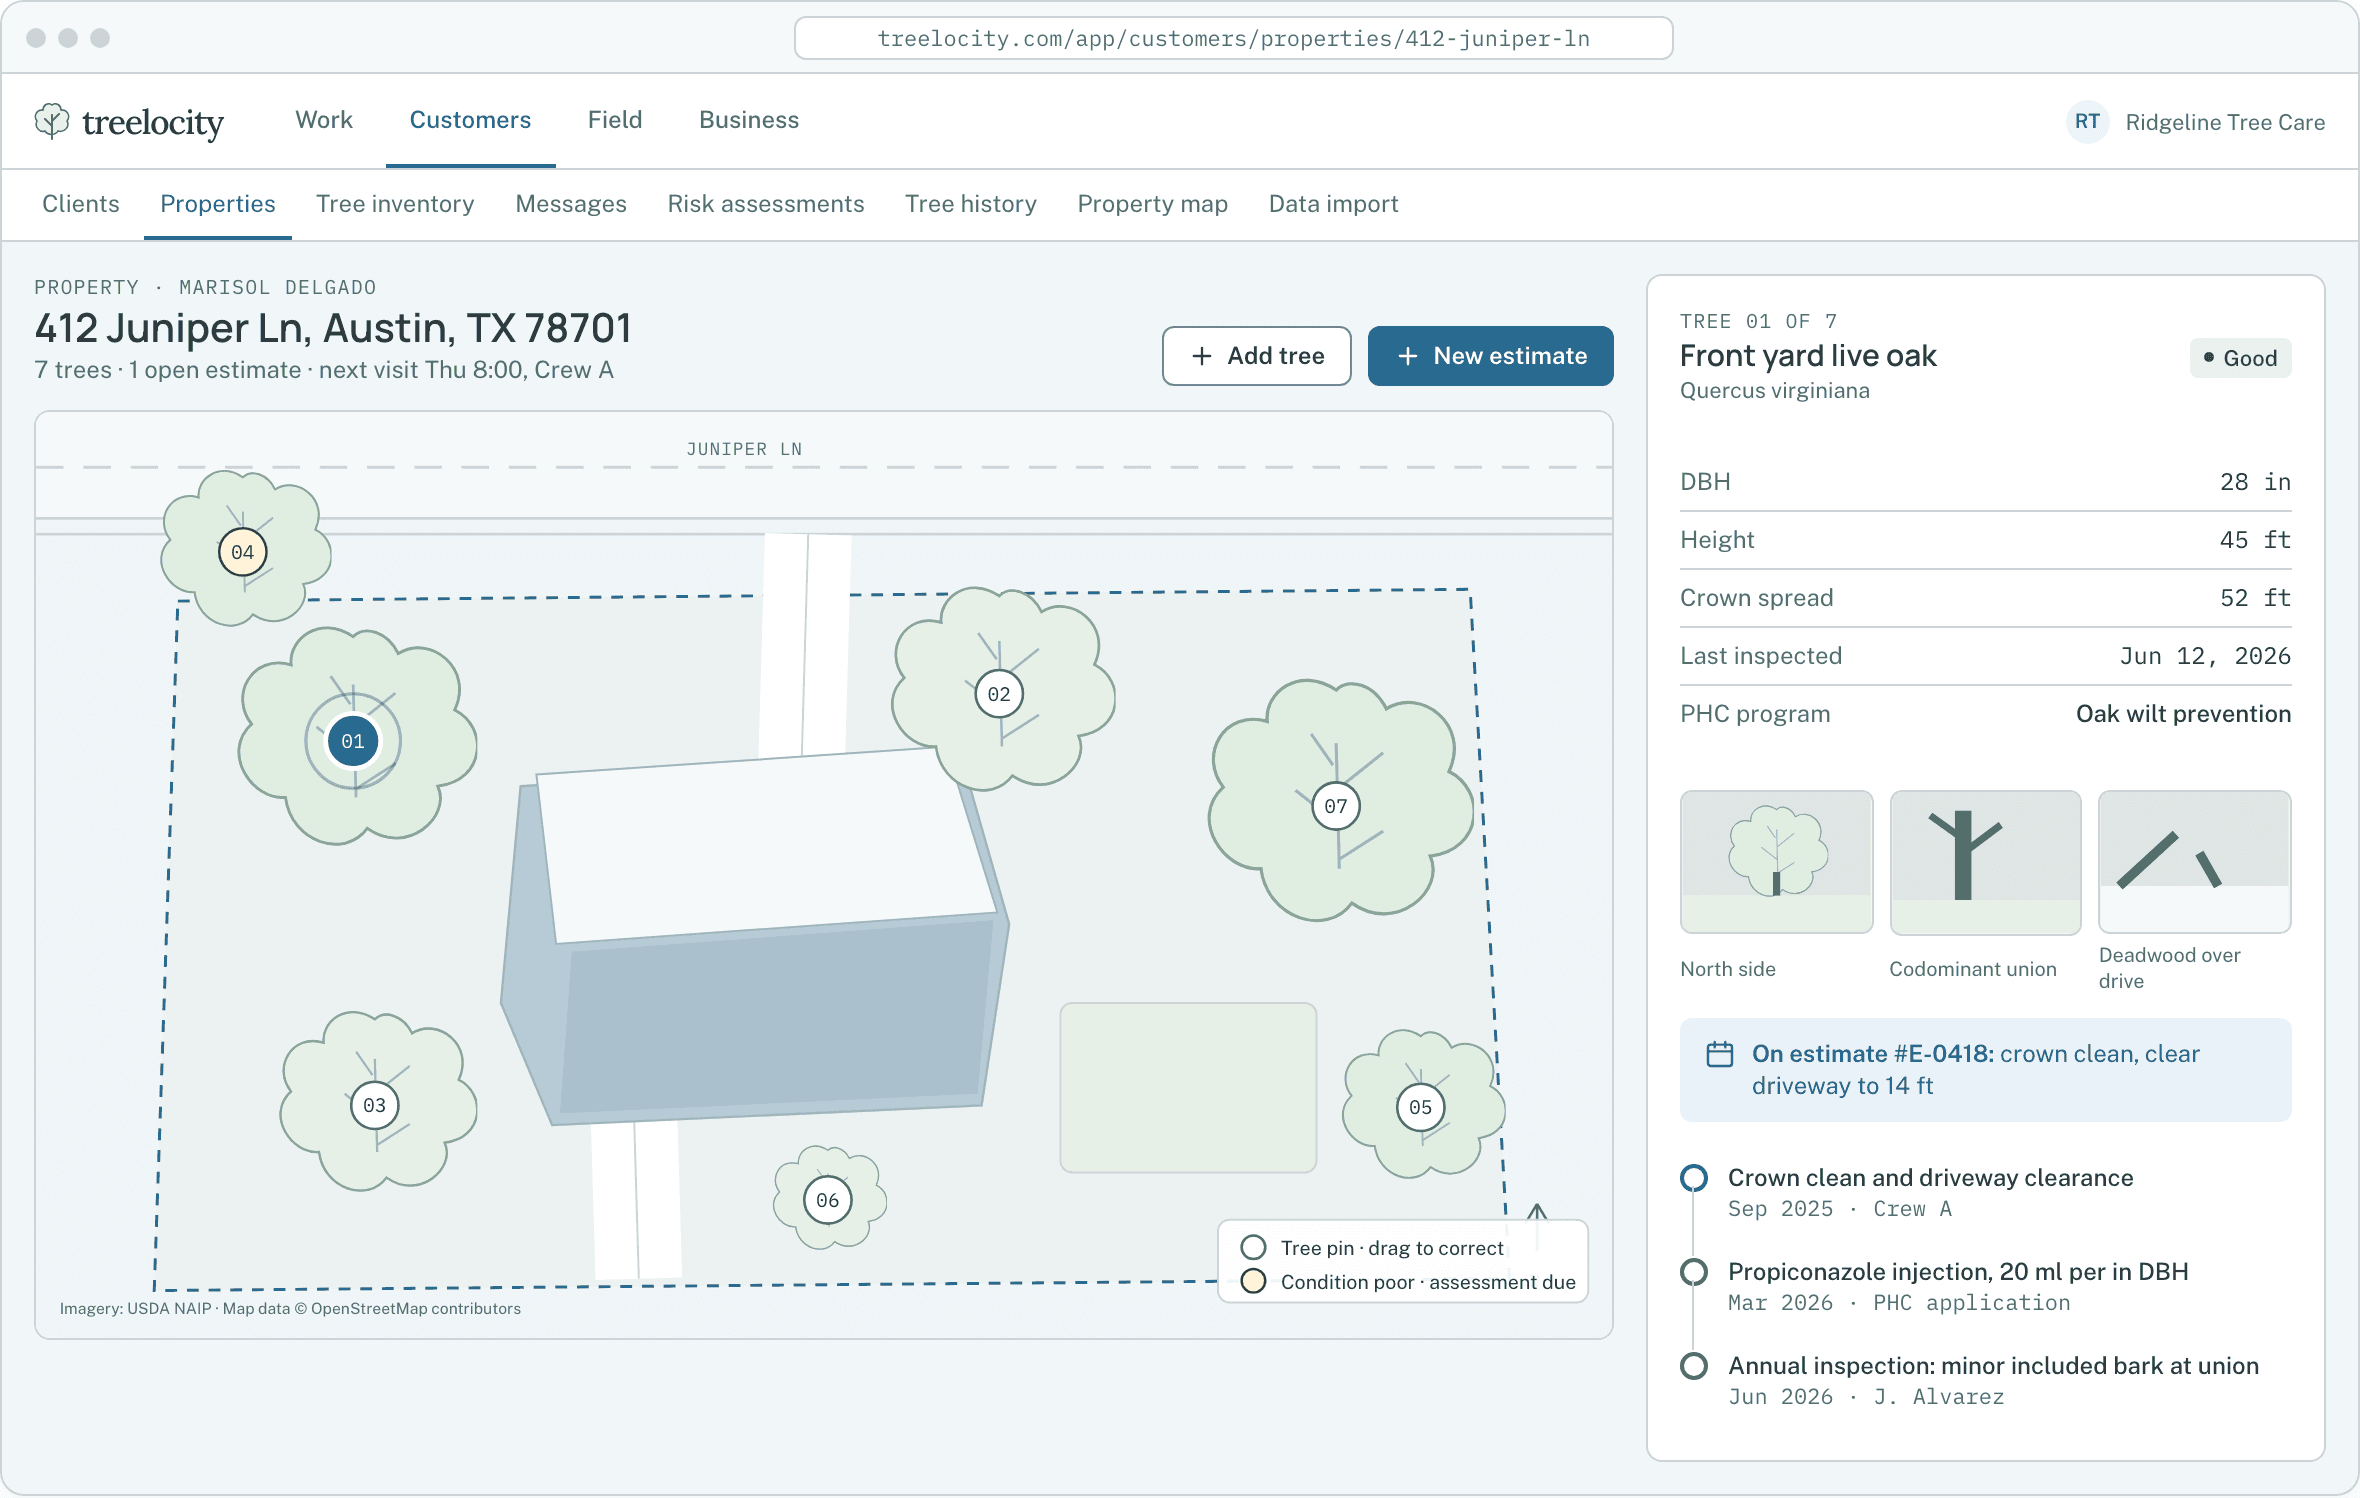The height and width of the screenshot is (1498, 2360).
Task: Open the Codominant union photo thumbnail
Action: [1986, 862]
